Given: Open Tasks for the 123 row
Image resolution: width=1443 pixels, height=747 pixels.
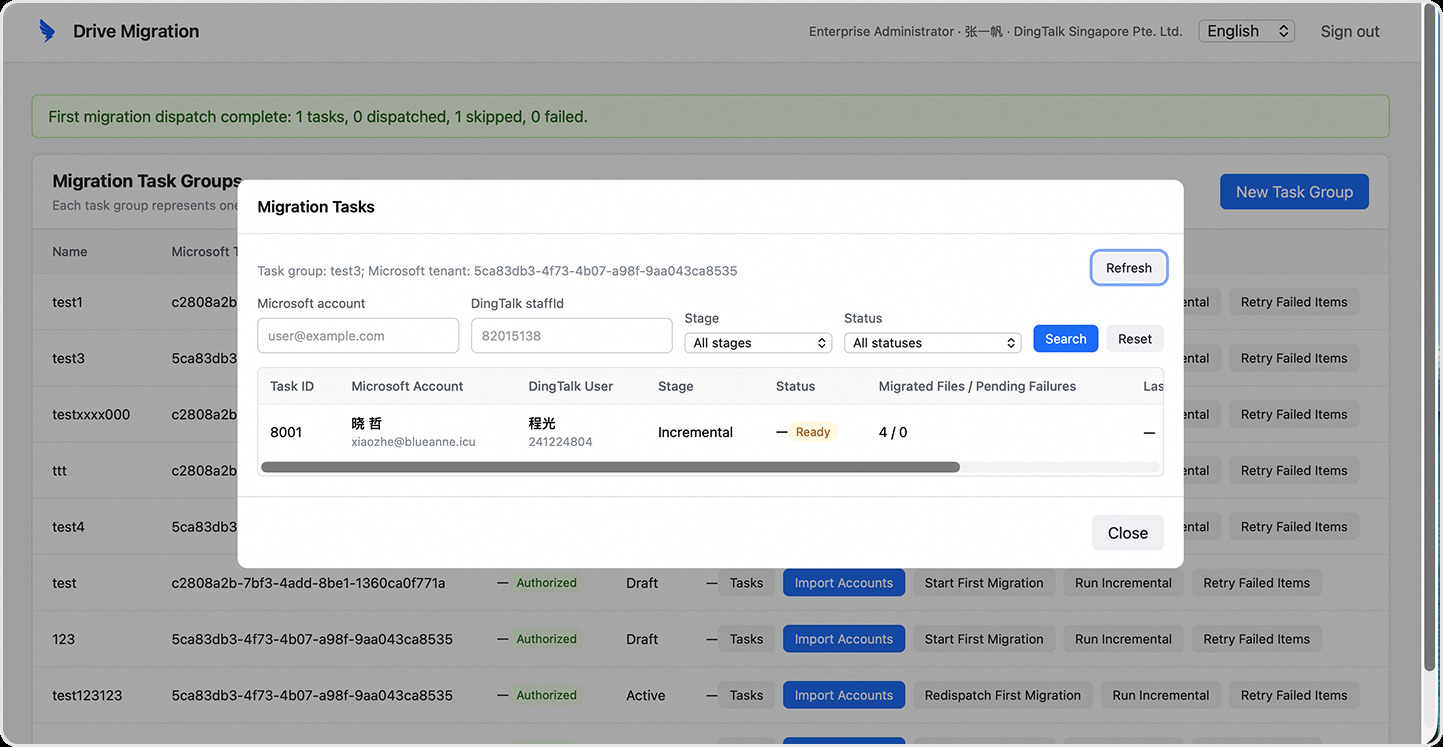Looking at the screenshot, I should [x=746, y=639].
